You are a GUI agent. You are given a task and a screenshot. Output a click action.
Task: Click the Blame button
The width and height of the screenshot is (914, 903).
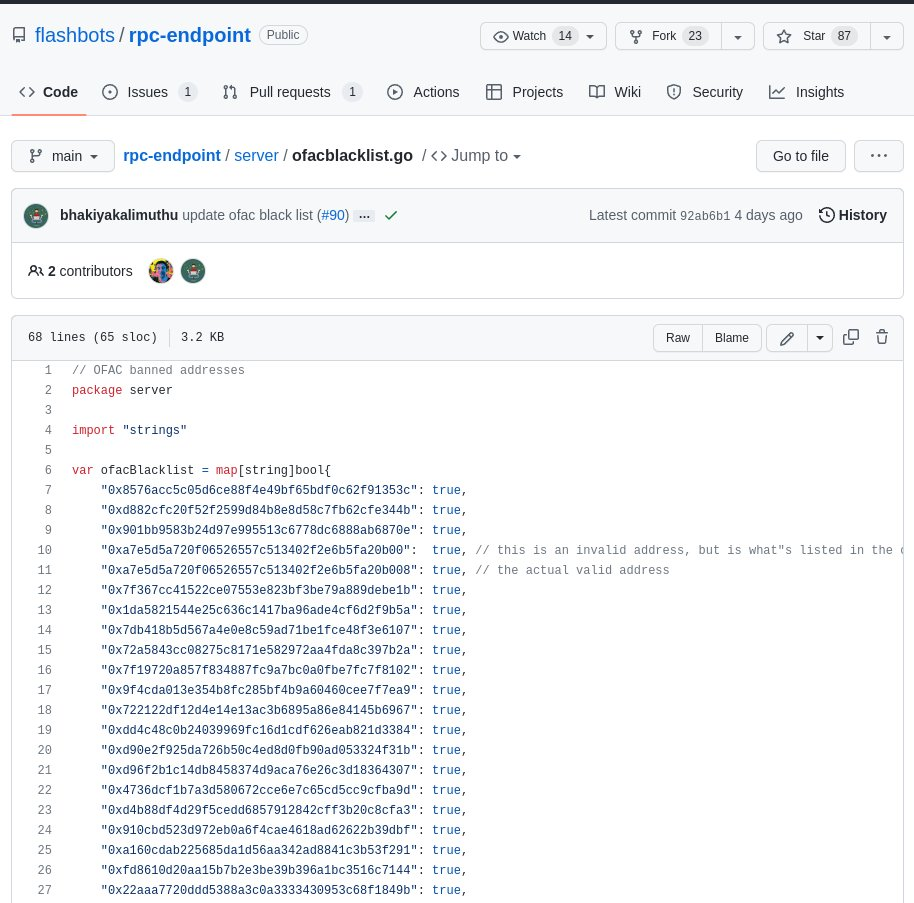pyautogui.click(x=732, y=338)
